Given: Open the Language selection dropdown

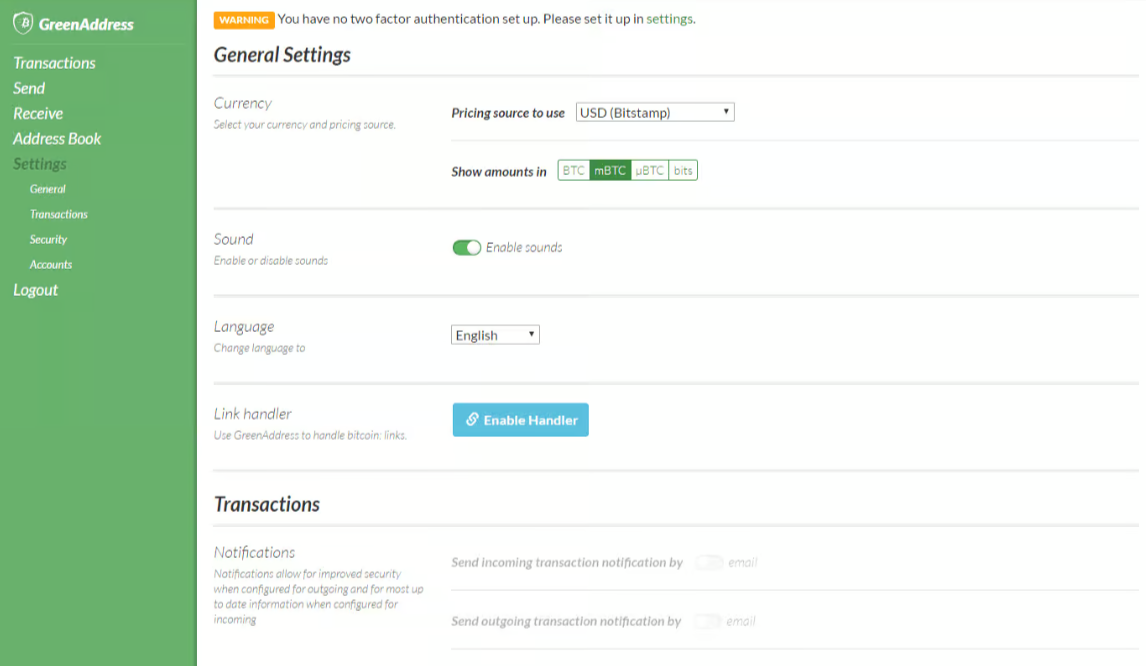Looking at the screenshot, I should (x=494, y=334).
